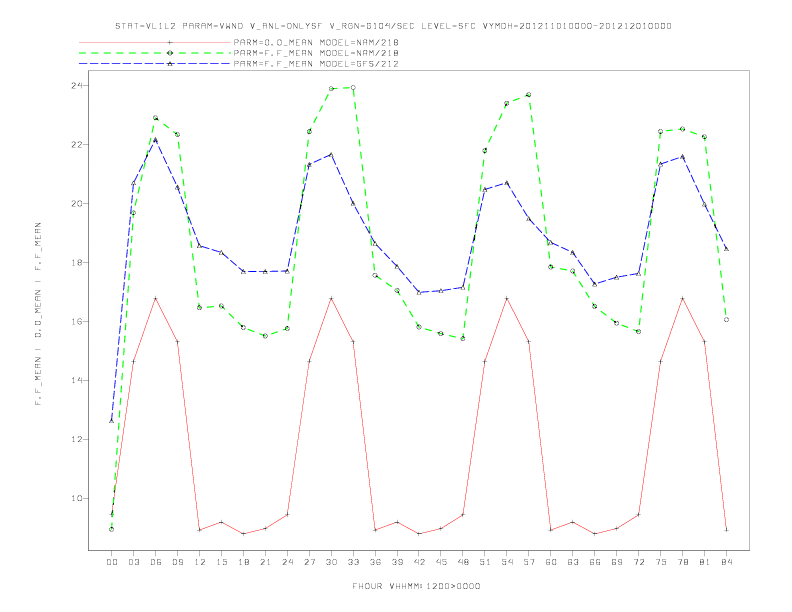Click blue triangle data point at hour 42
Screen dimensions: 792x612
(x=419, y=292)
